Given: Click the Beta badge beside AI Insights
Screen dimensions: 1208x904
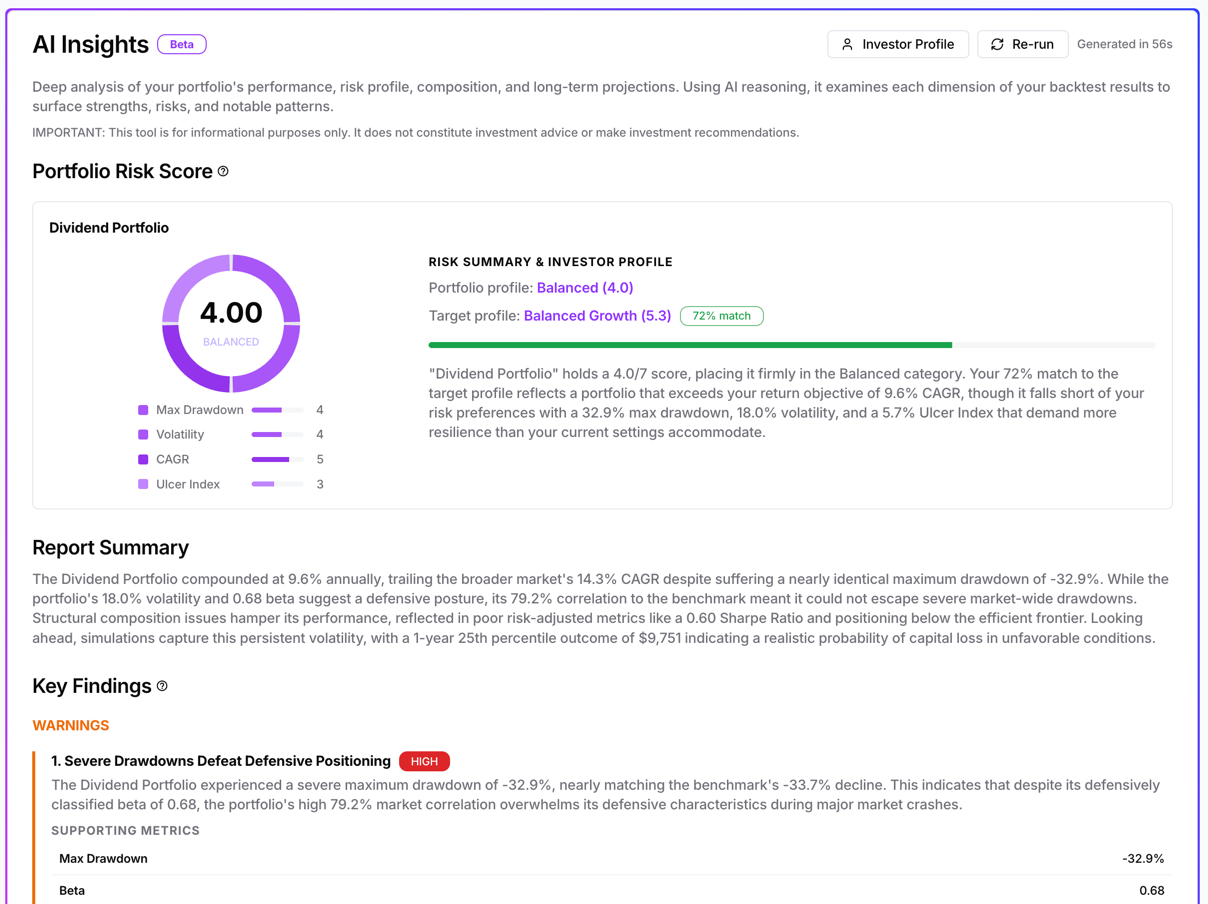Looking at the screenshot, I should point(181,44).
